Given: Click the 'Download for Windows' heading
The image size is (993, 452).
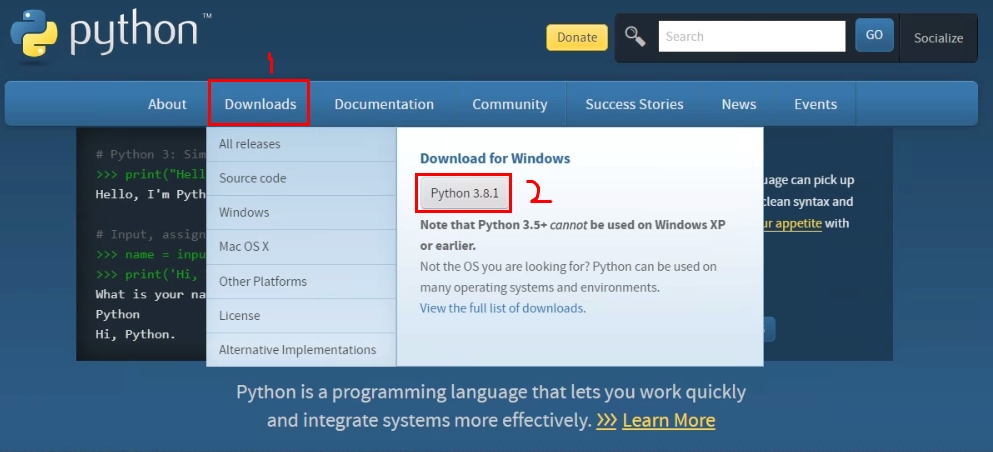Looking at the screenshot, I should (x=495, y=158).
